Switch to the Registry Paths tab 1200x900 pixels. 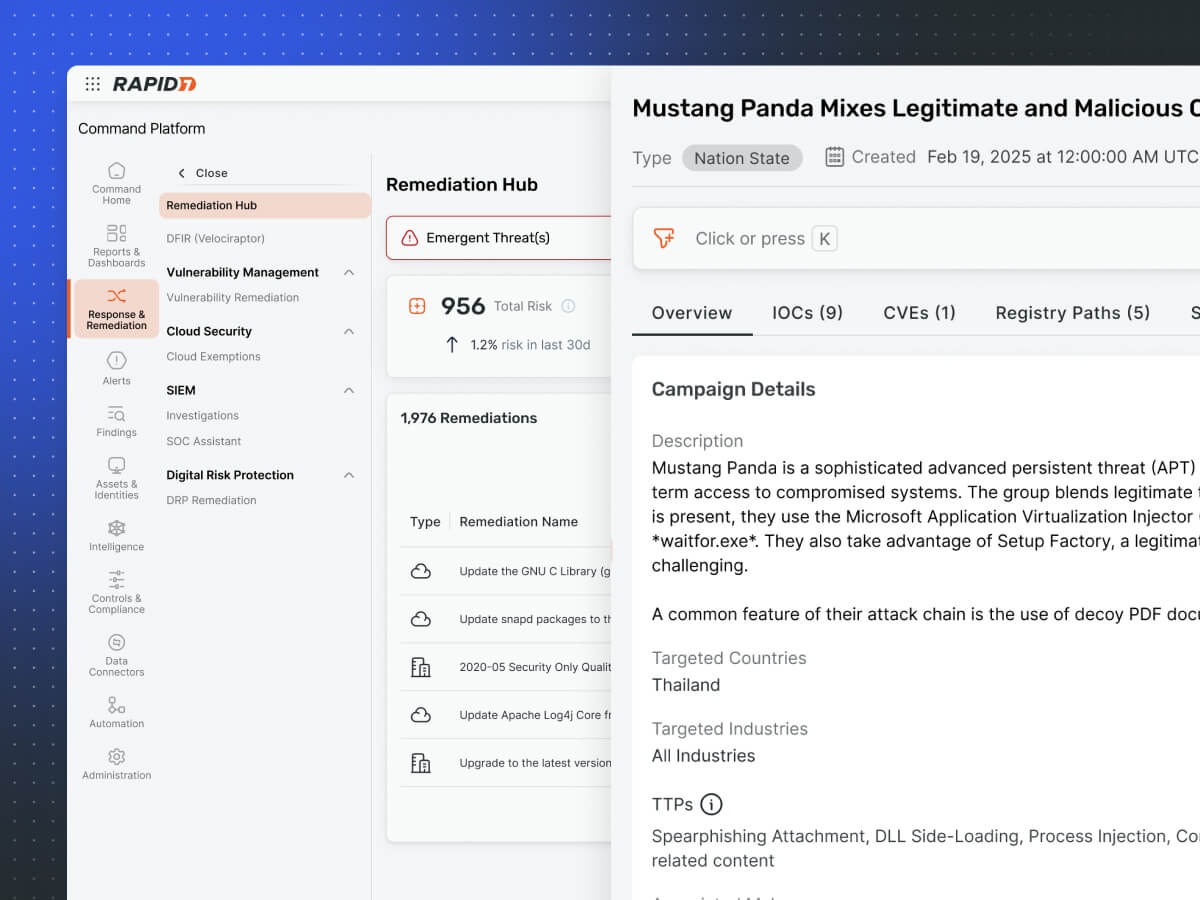(1072, 313)
